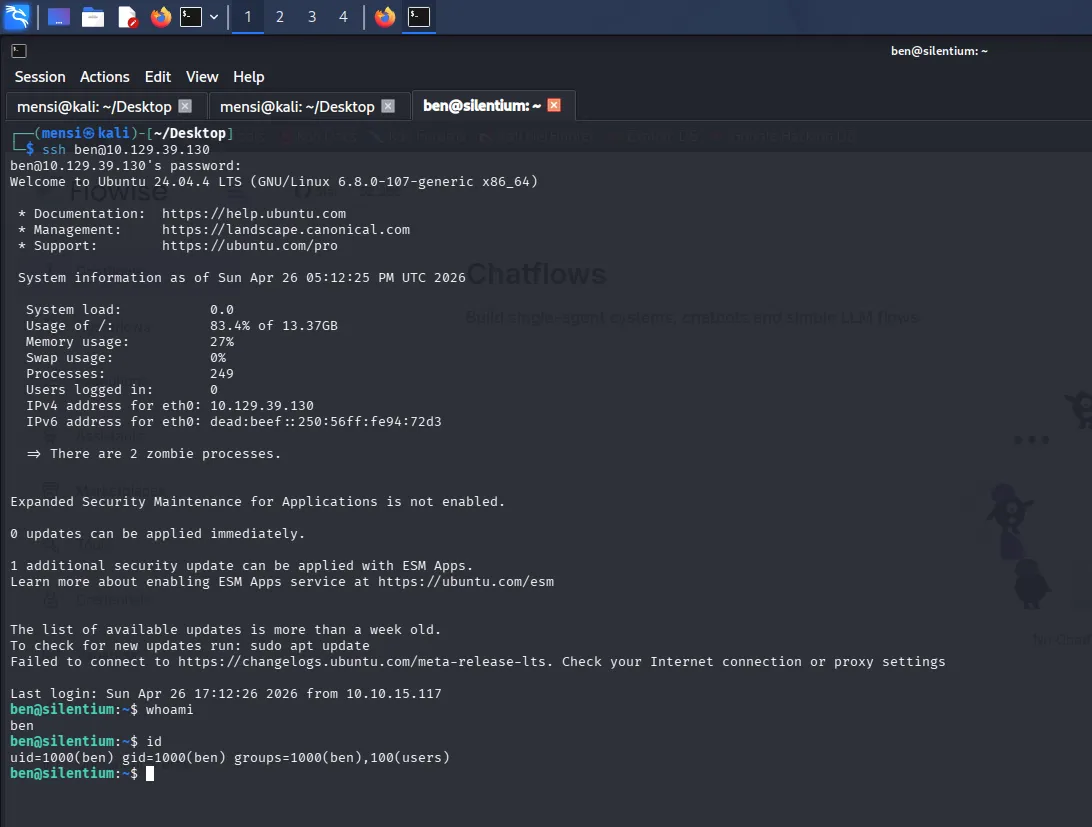The image size is (1092, 827).
Task: Open the terminal emulator launcher icon
Action: point(191,17)
